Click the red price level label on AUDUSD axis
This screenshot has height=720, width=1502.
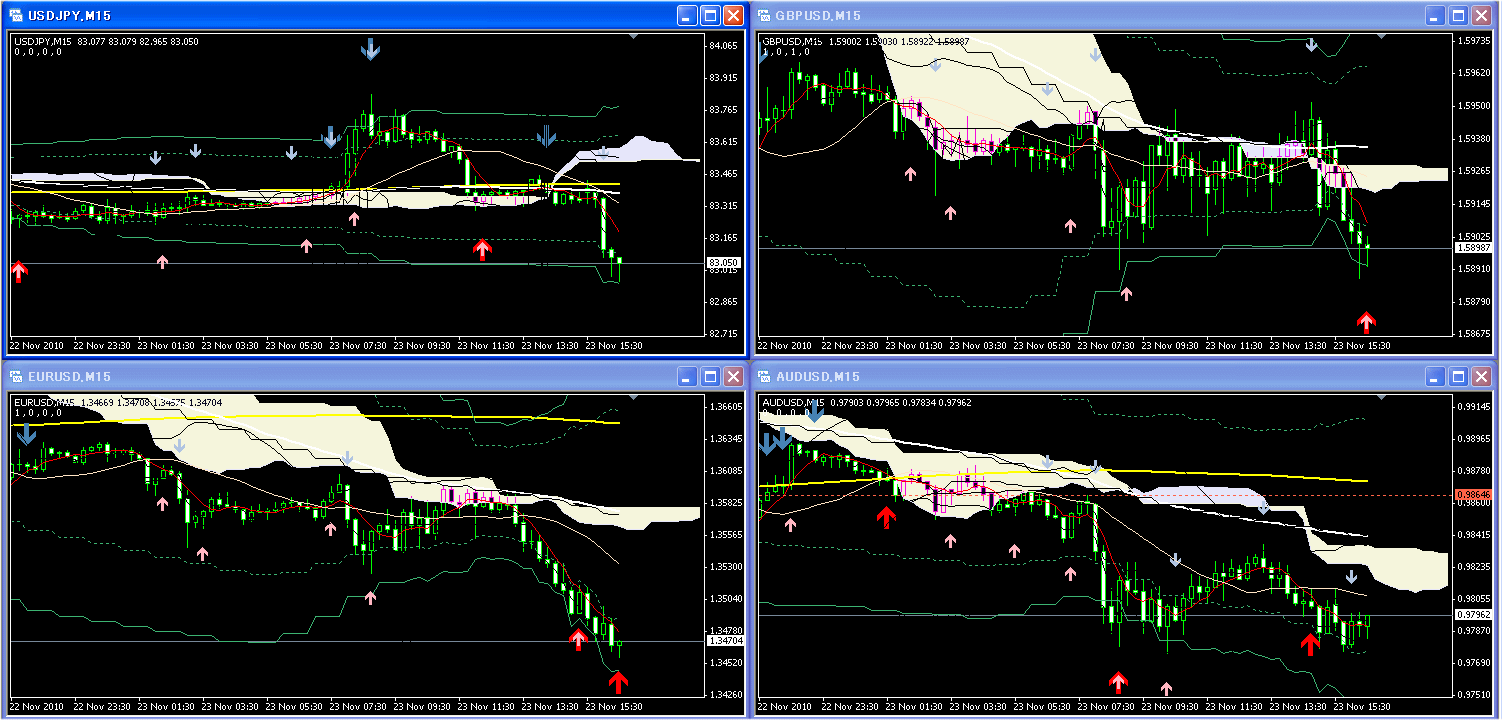tap(1471, 494)
